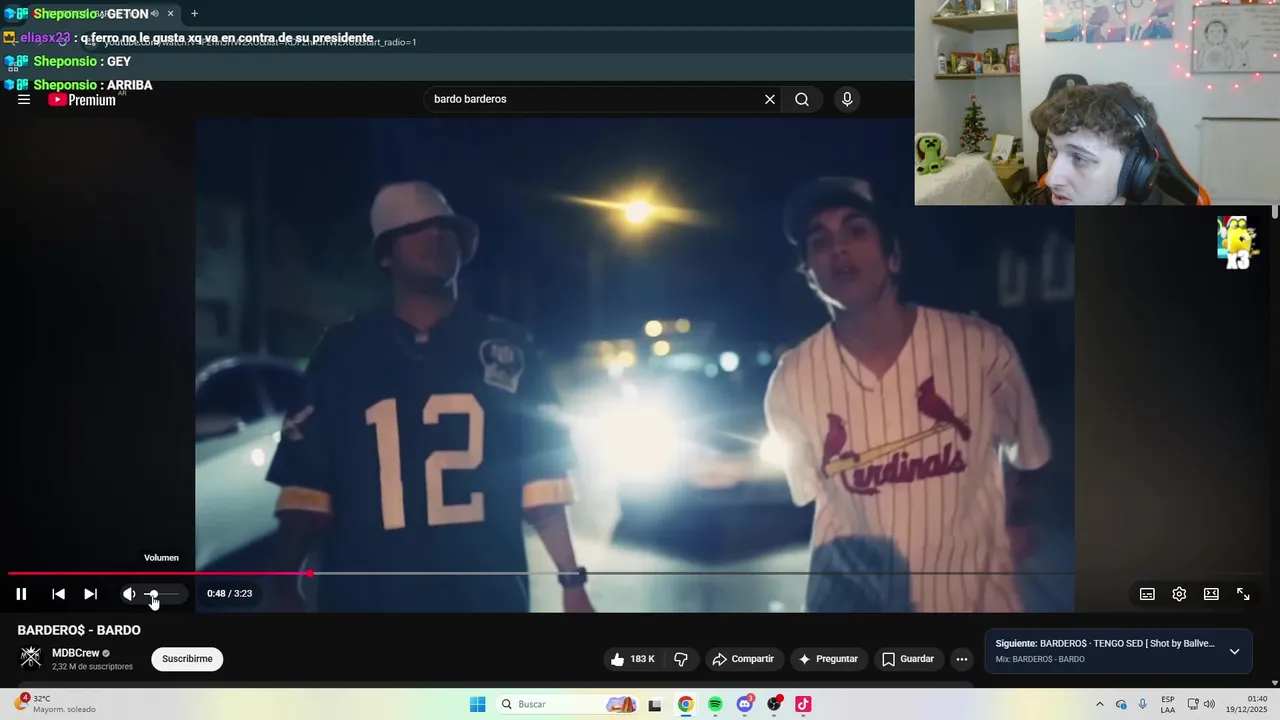This screenshot has height=720, width=1280.
Task: Like the video (183 K)
Action: coord(632,659)
